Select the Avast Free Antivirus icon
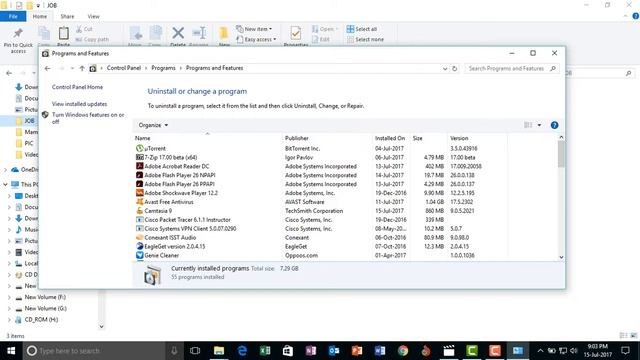This screenshot has width=640, height=360. [140, 202]
